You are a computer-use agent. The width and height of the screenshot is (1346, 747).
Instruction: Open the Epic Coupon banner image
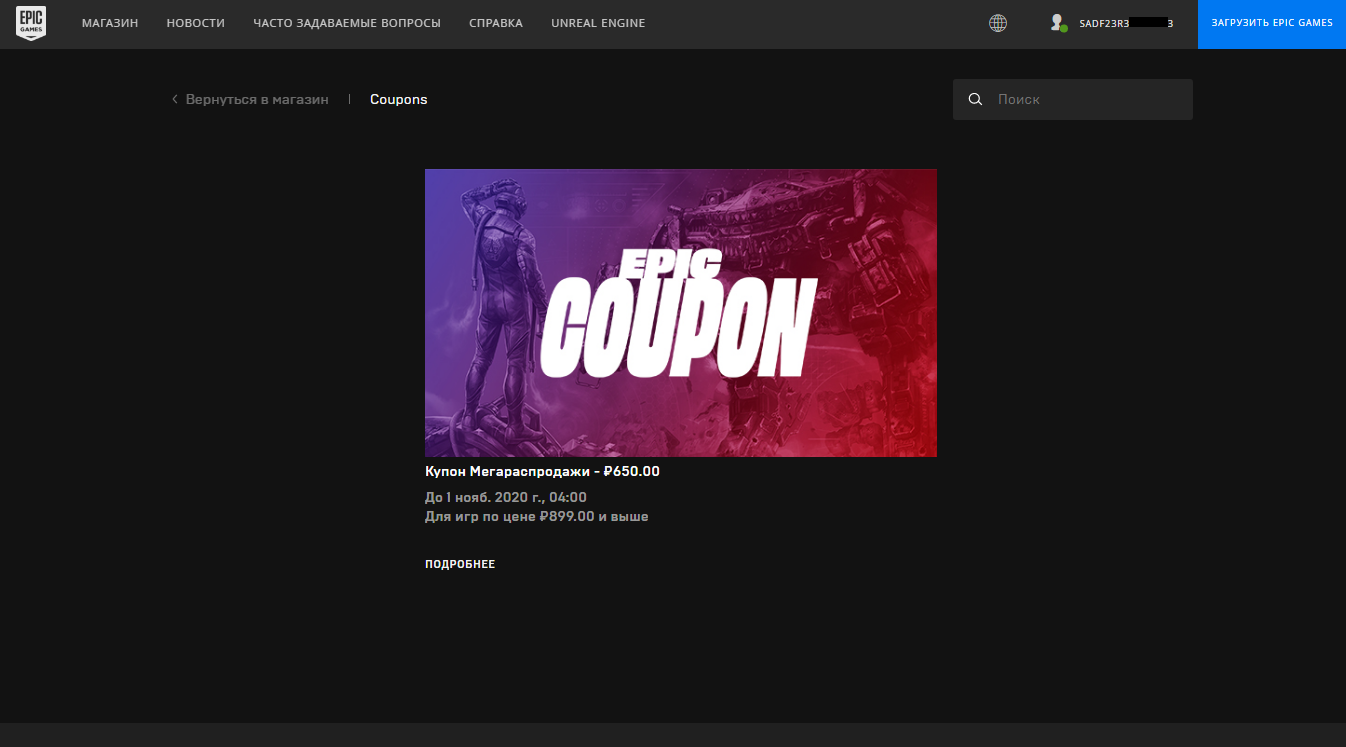click(x=680, y=312)
